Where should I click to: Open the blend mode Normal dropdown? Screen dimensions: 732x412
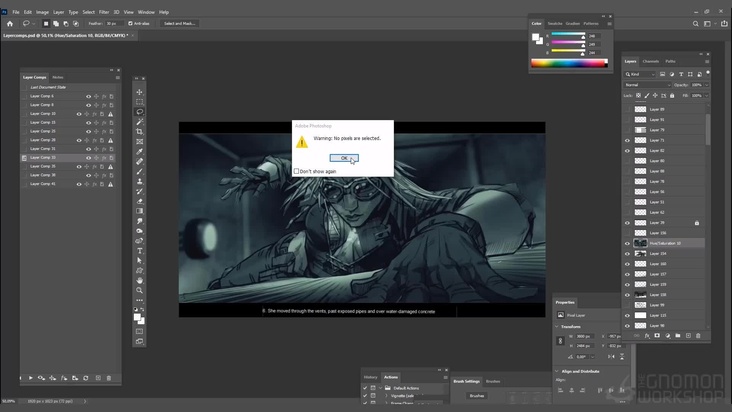(x=646, y=85)
